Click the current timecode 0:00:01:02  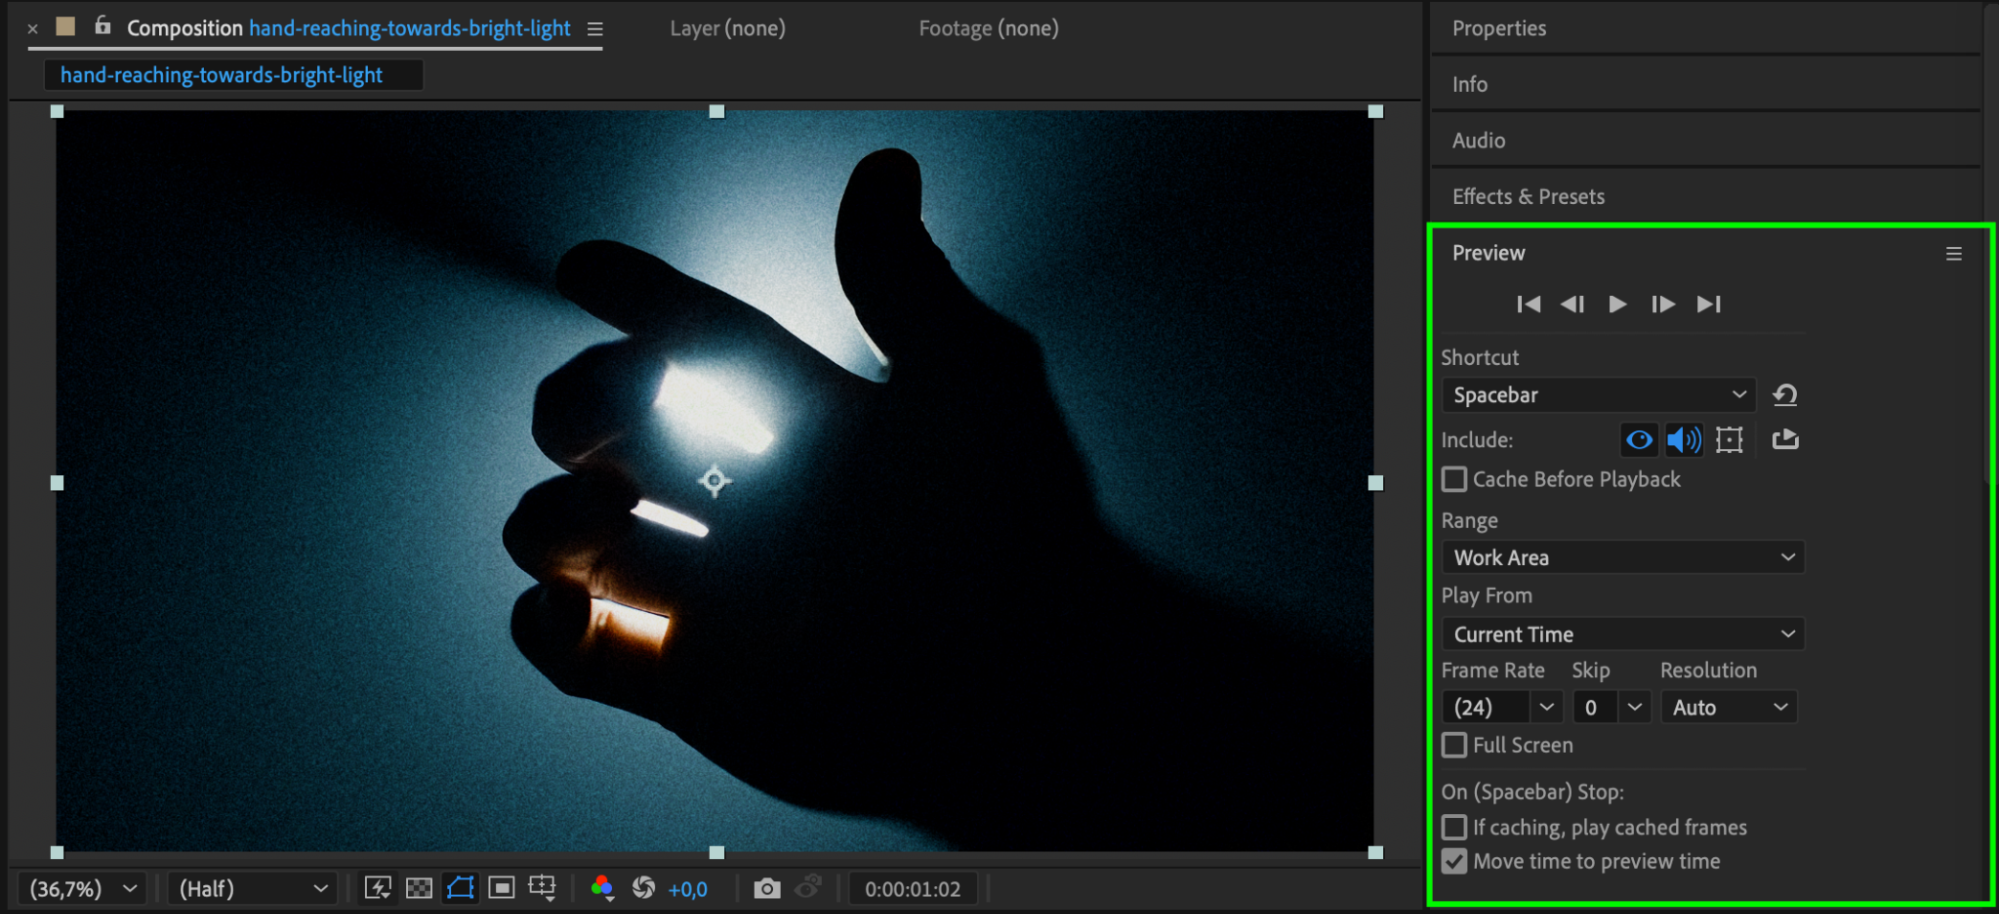[912, 889]
